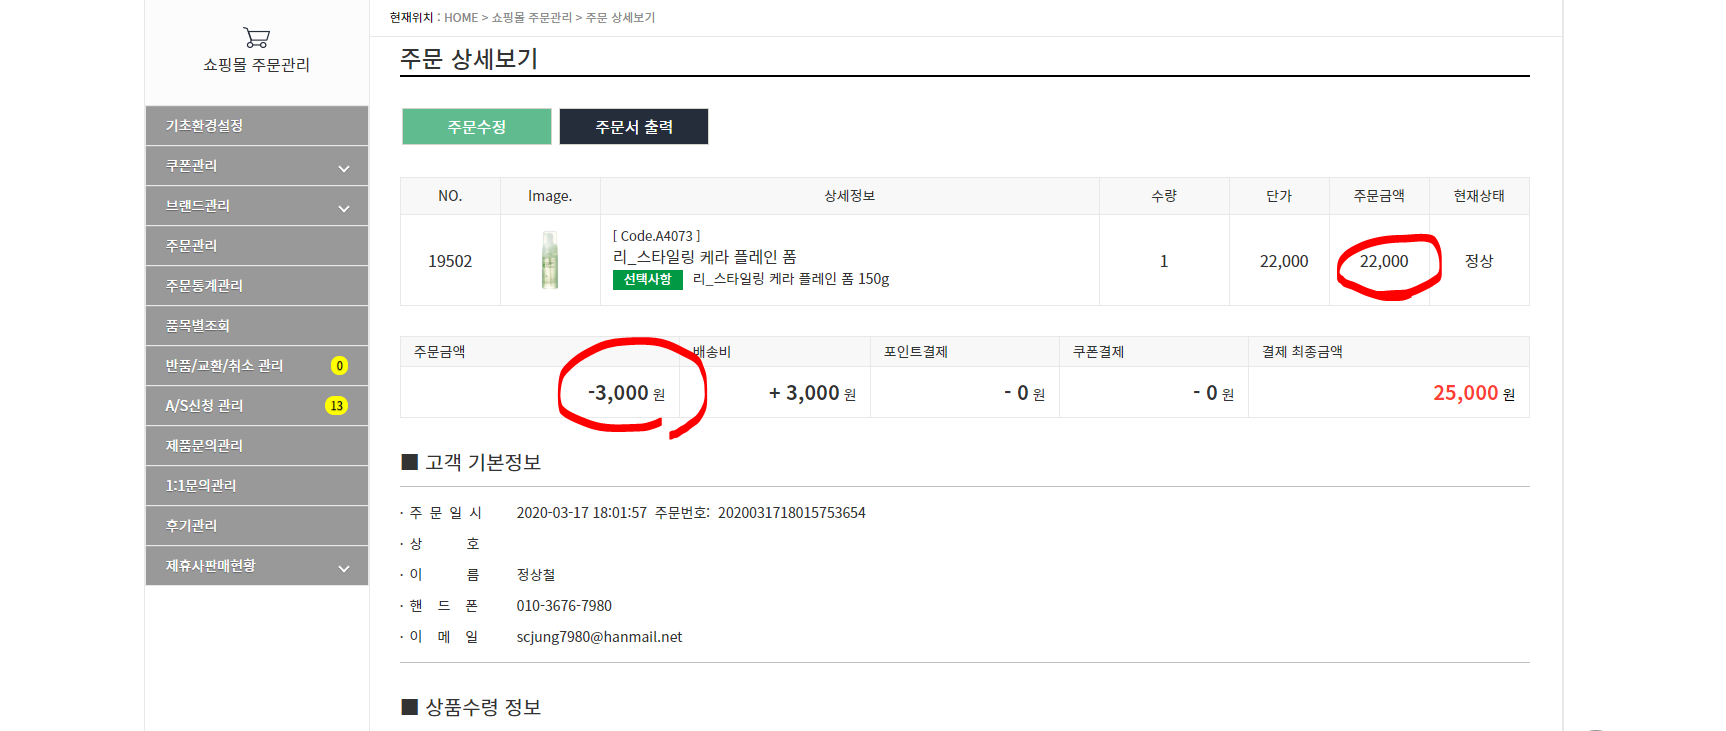This screenshot has width=1726, height=731.
Task: Expand the 브랜드관리 menu chevron
Action: pyautogui.click(x=344, y=208)
